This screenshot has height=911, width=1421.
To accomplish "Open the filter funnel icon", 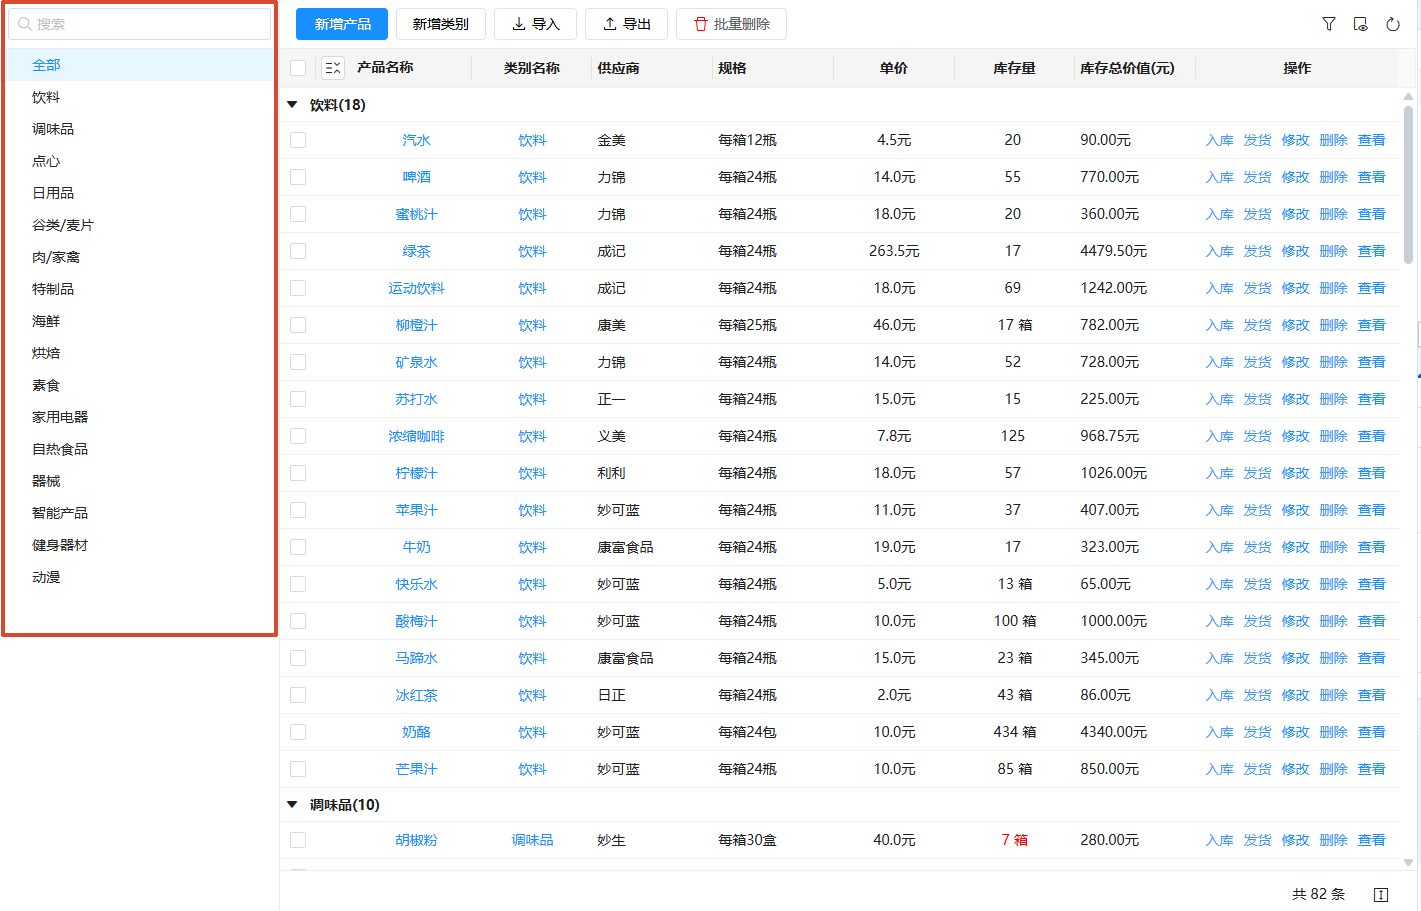I will click(x=1329, y=24).
